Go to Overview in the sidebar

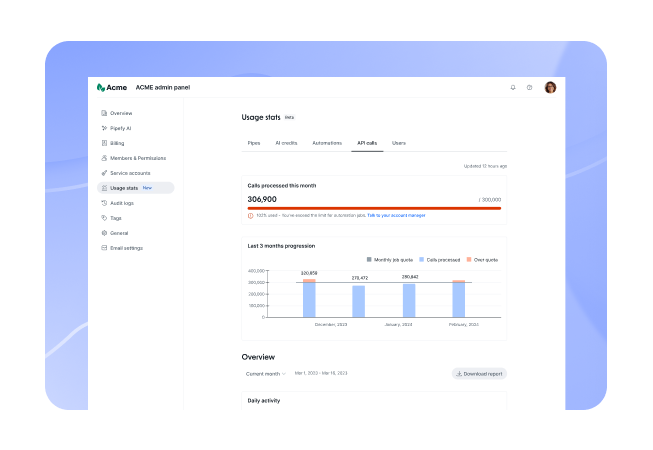(x=120, y=113)
